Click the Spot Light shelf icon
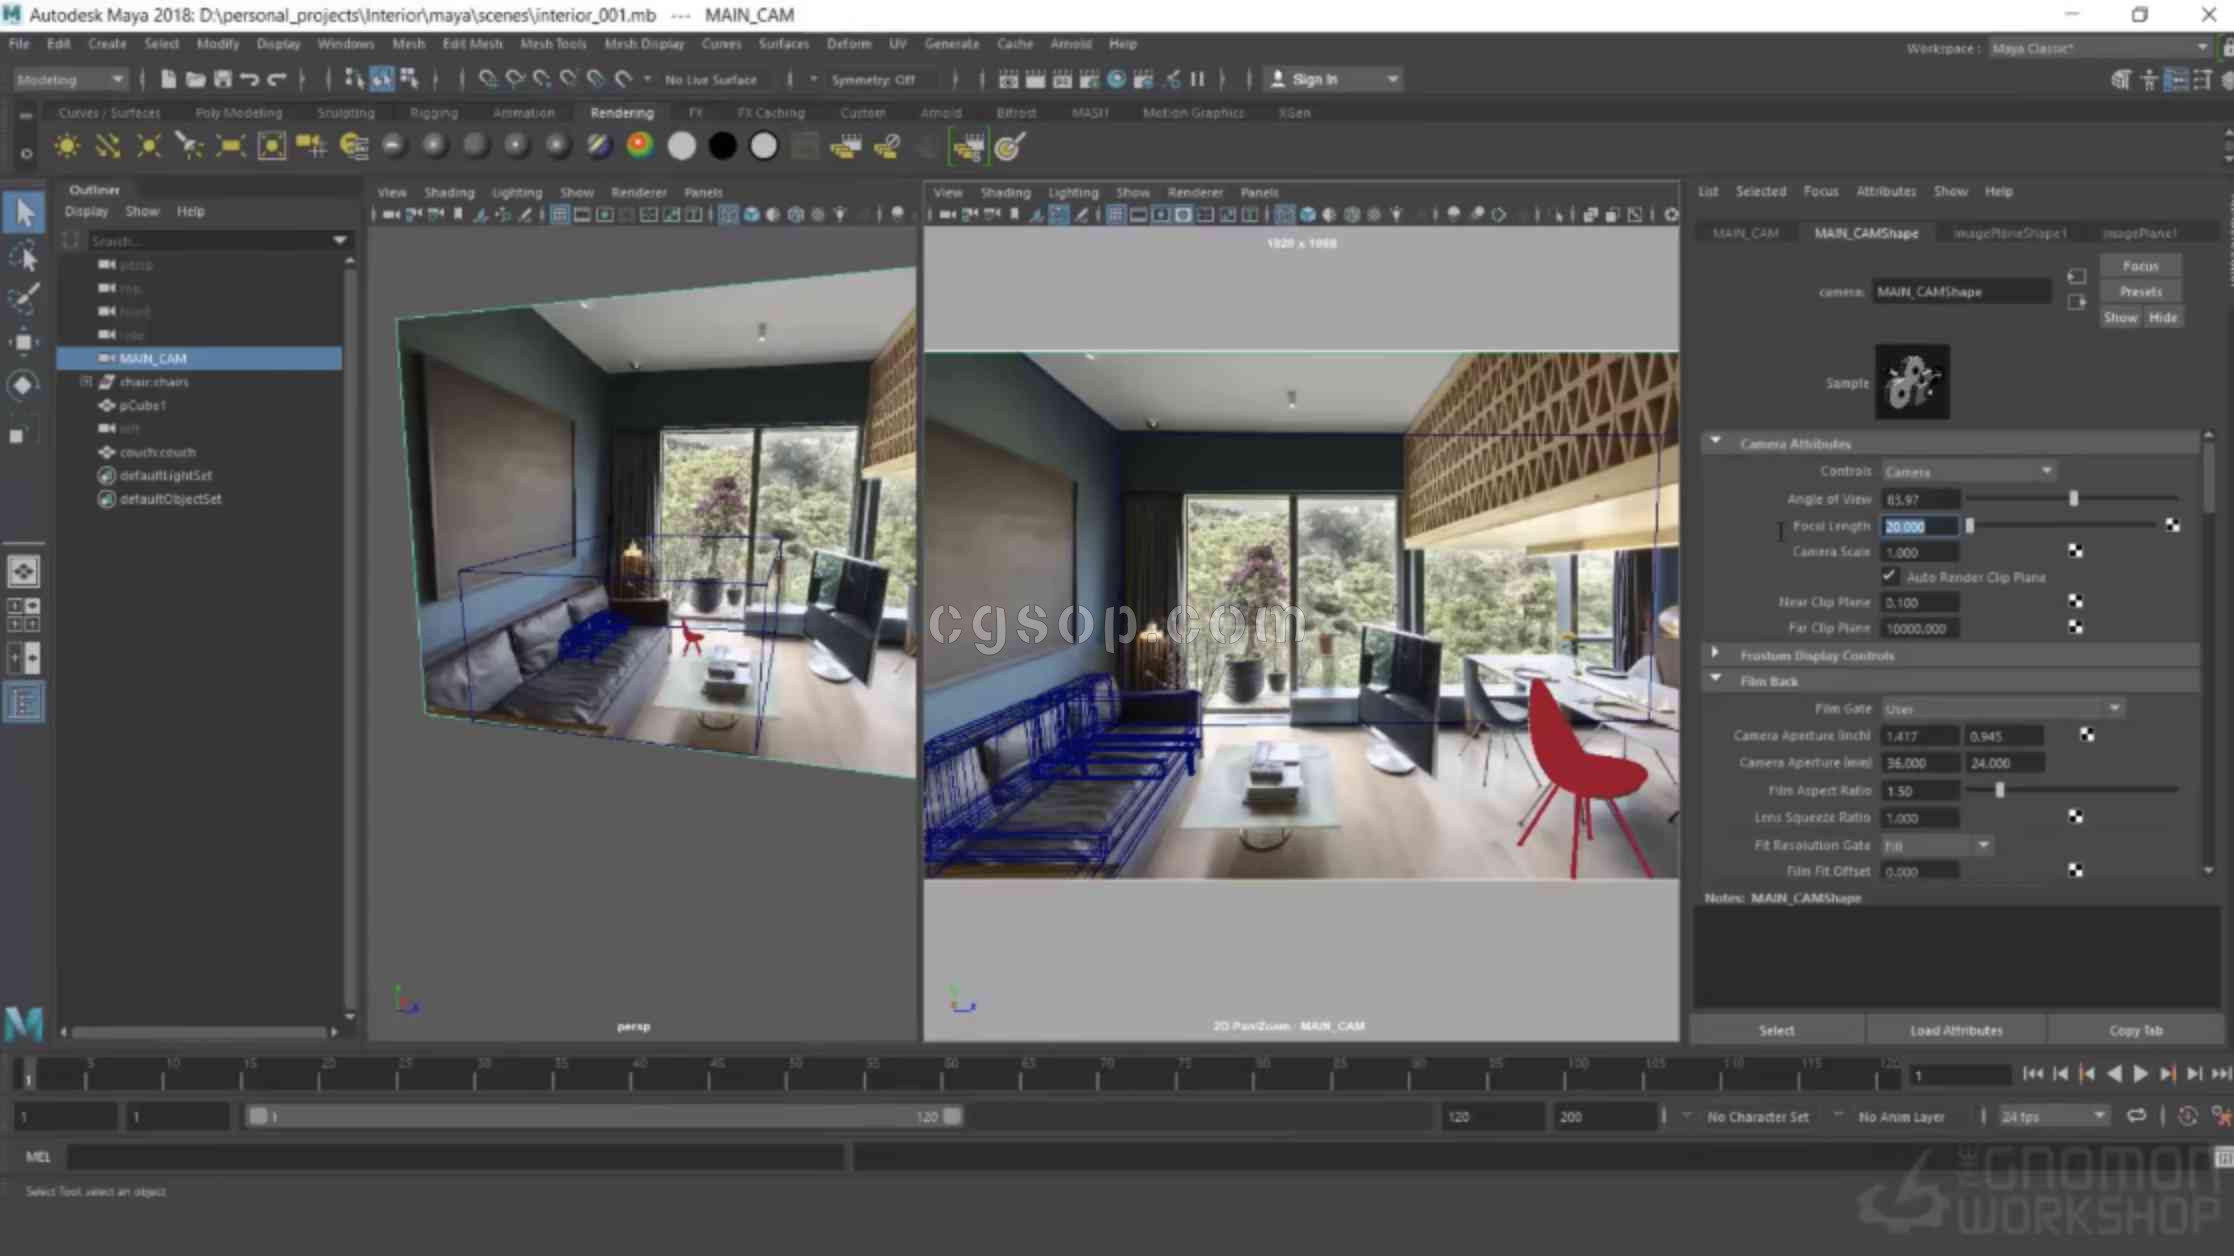Image resolution: width=2234 pixels, height=1256 pixels. pyautogui.click(x=189, y=147)
